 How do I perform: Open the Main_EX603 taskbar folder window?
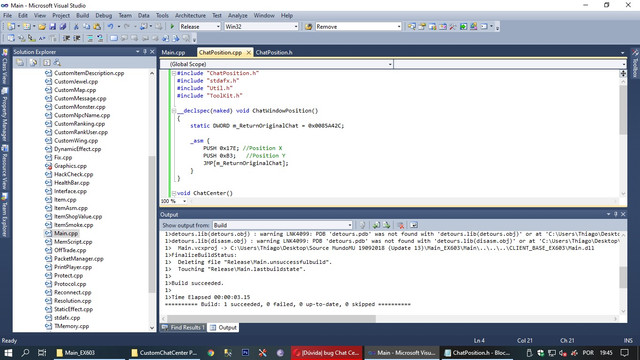point(89,353)
